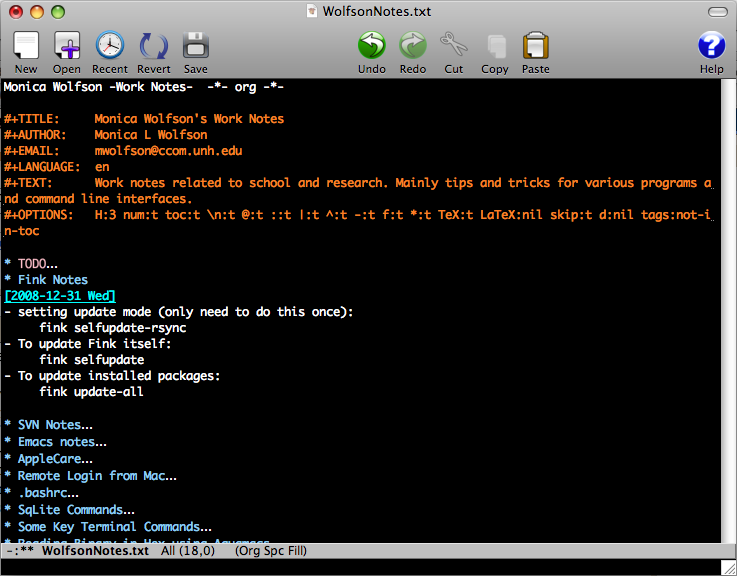Open a file with the Open icon
Image resolution: width=737 pixels, height=576 pixels.
tap(67, 46)
